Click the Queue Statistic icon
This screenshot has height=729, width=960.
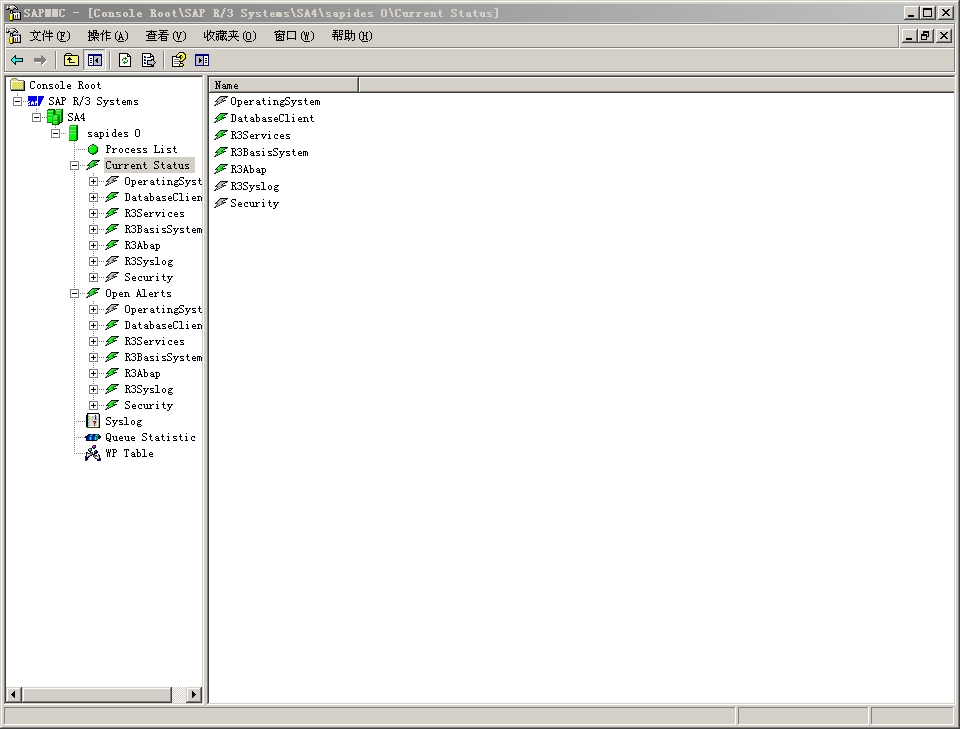[93, 437]
